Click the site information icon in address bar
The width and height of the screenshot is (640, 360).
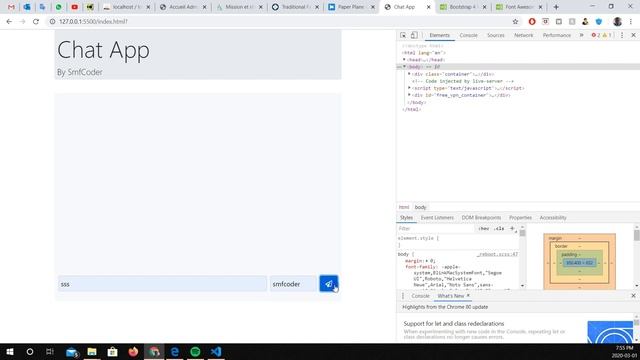(x=52, y=22)
